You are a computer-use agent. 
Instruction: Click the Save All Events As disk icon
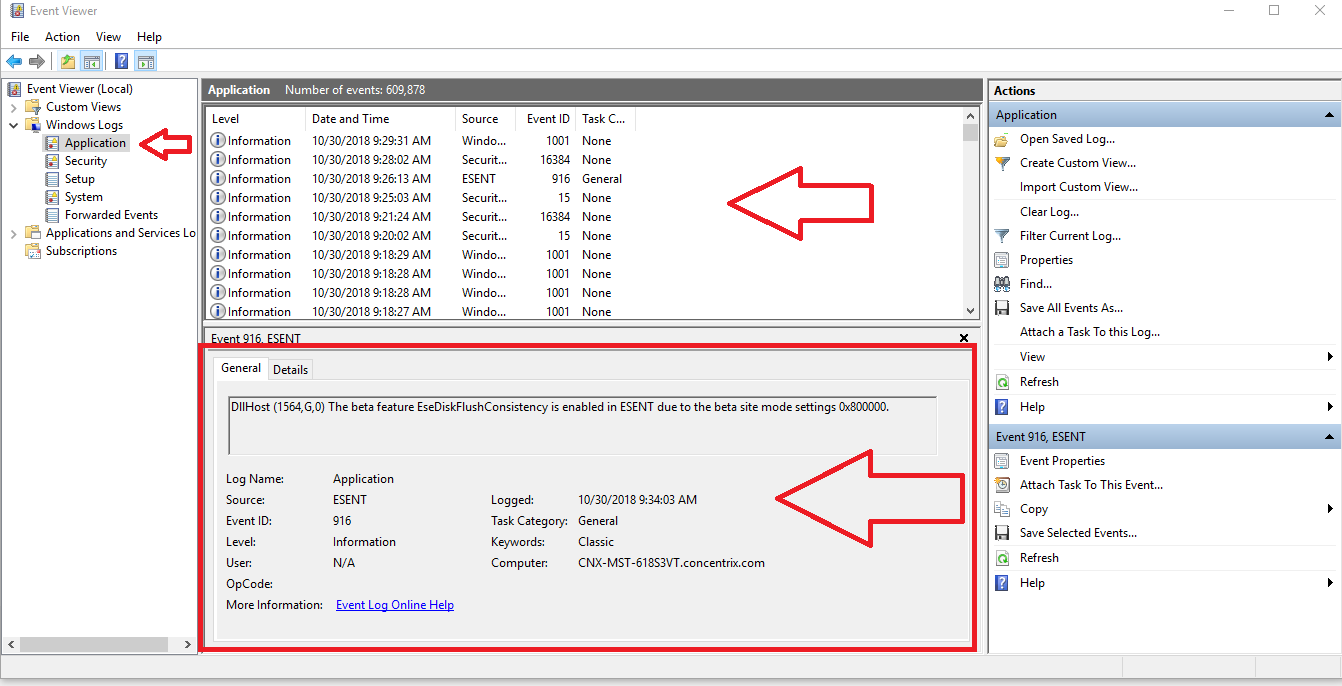click(x=1002, y=308)
